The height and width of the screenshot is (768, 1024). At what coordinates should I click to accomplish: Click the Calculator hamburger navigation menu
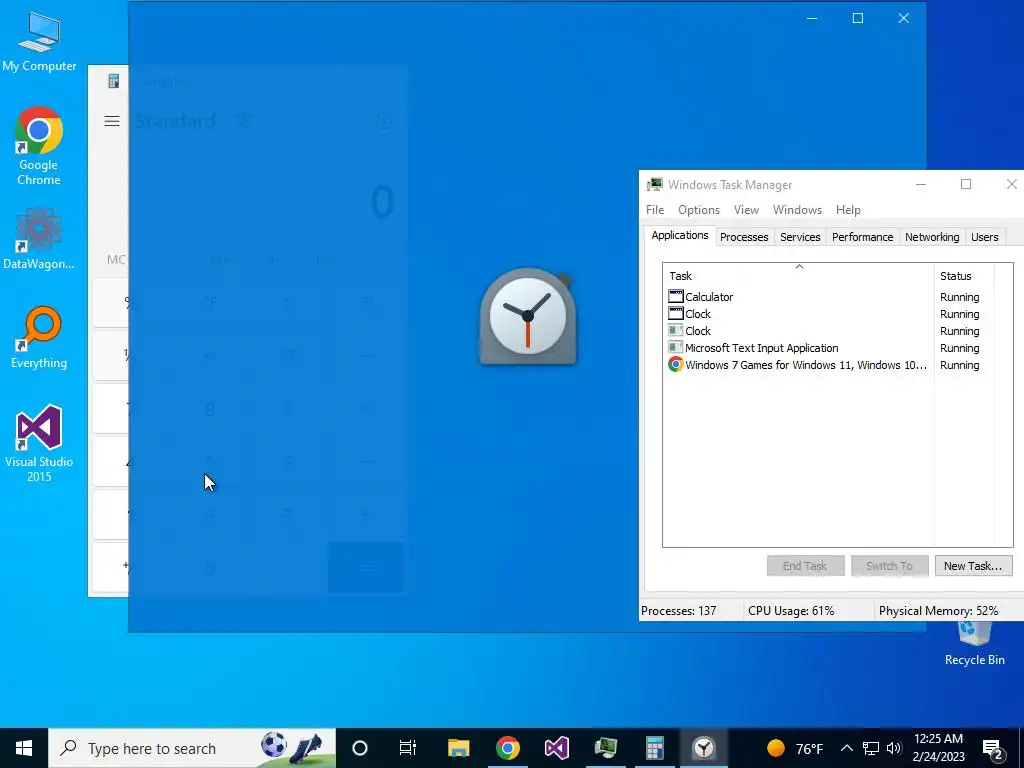point(112,121)
